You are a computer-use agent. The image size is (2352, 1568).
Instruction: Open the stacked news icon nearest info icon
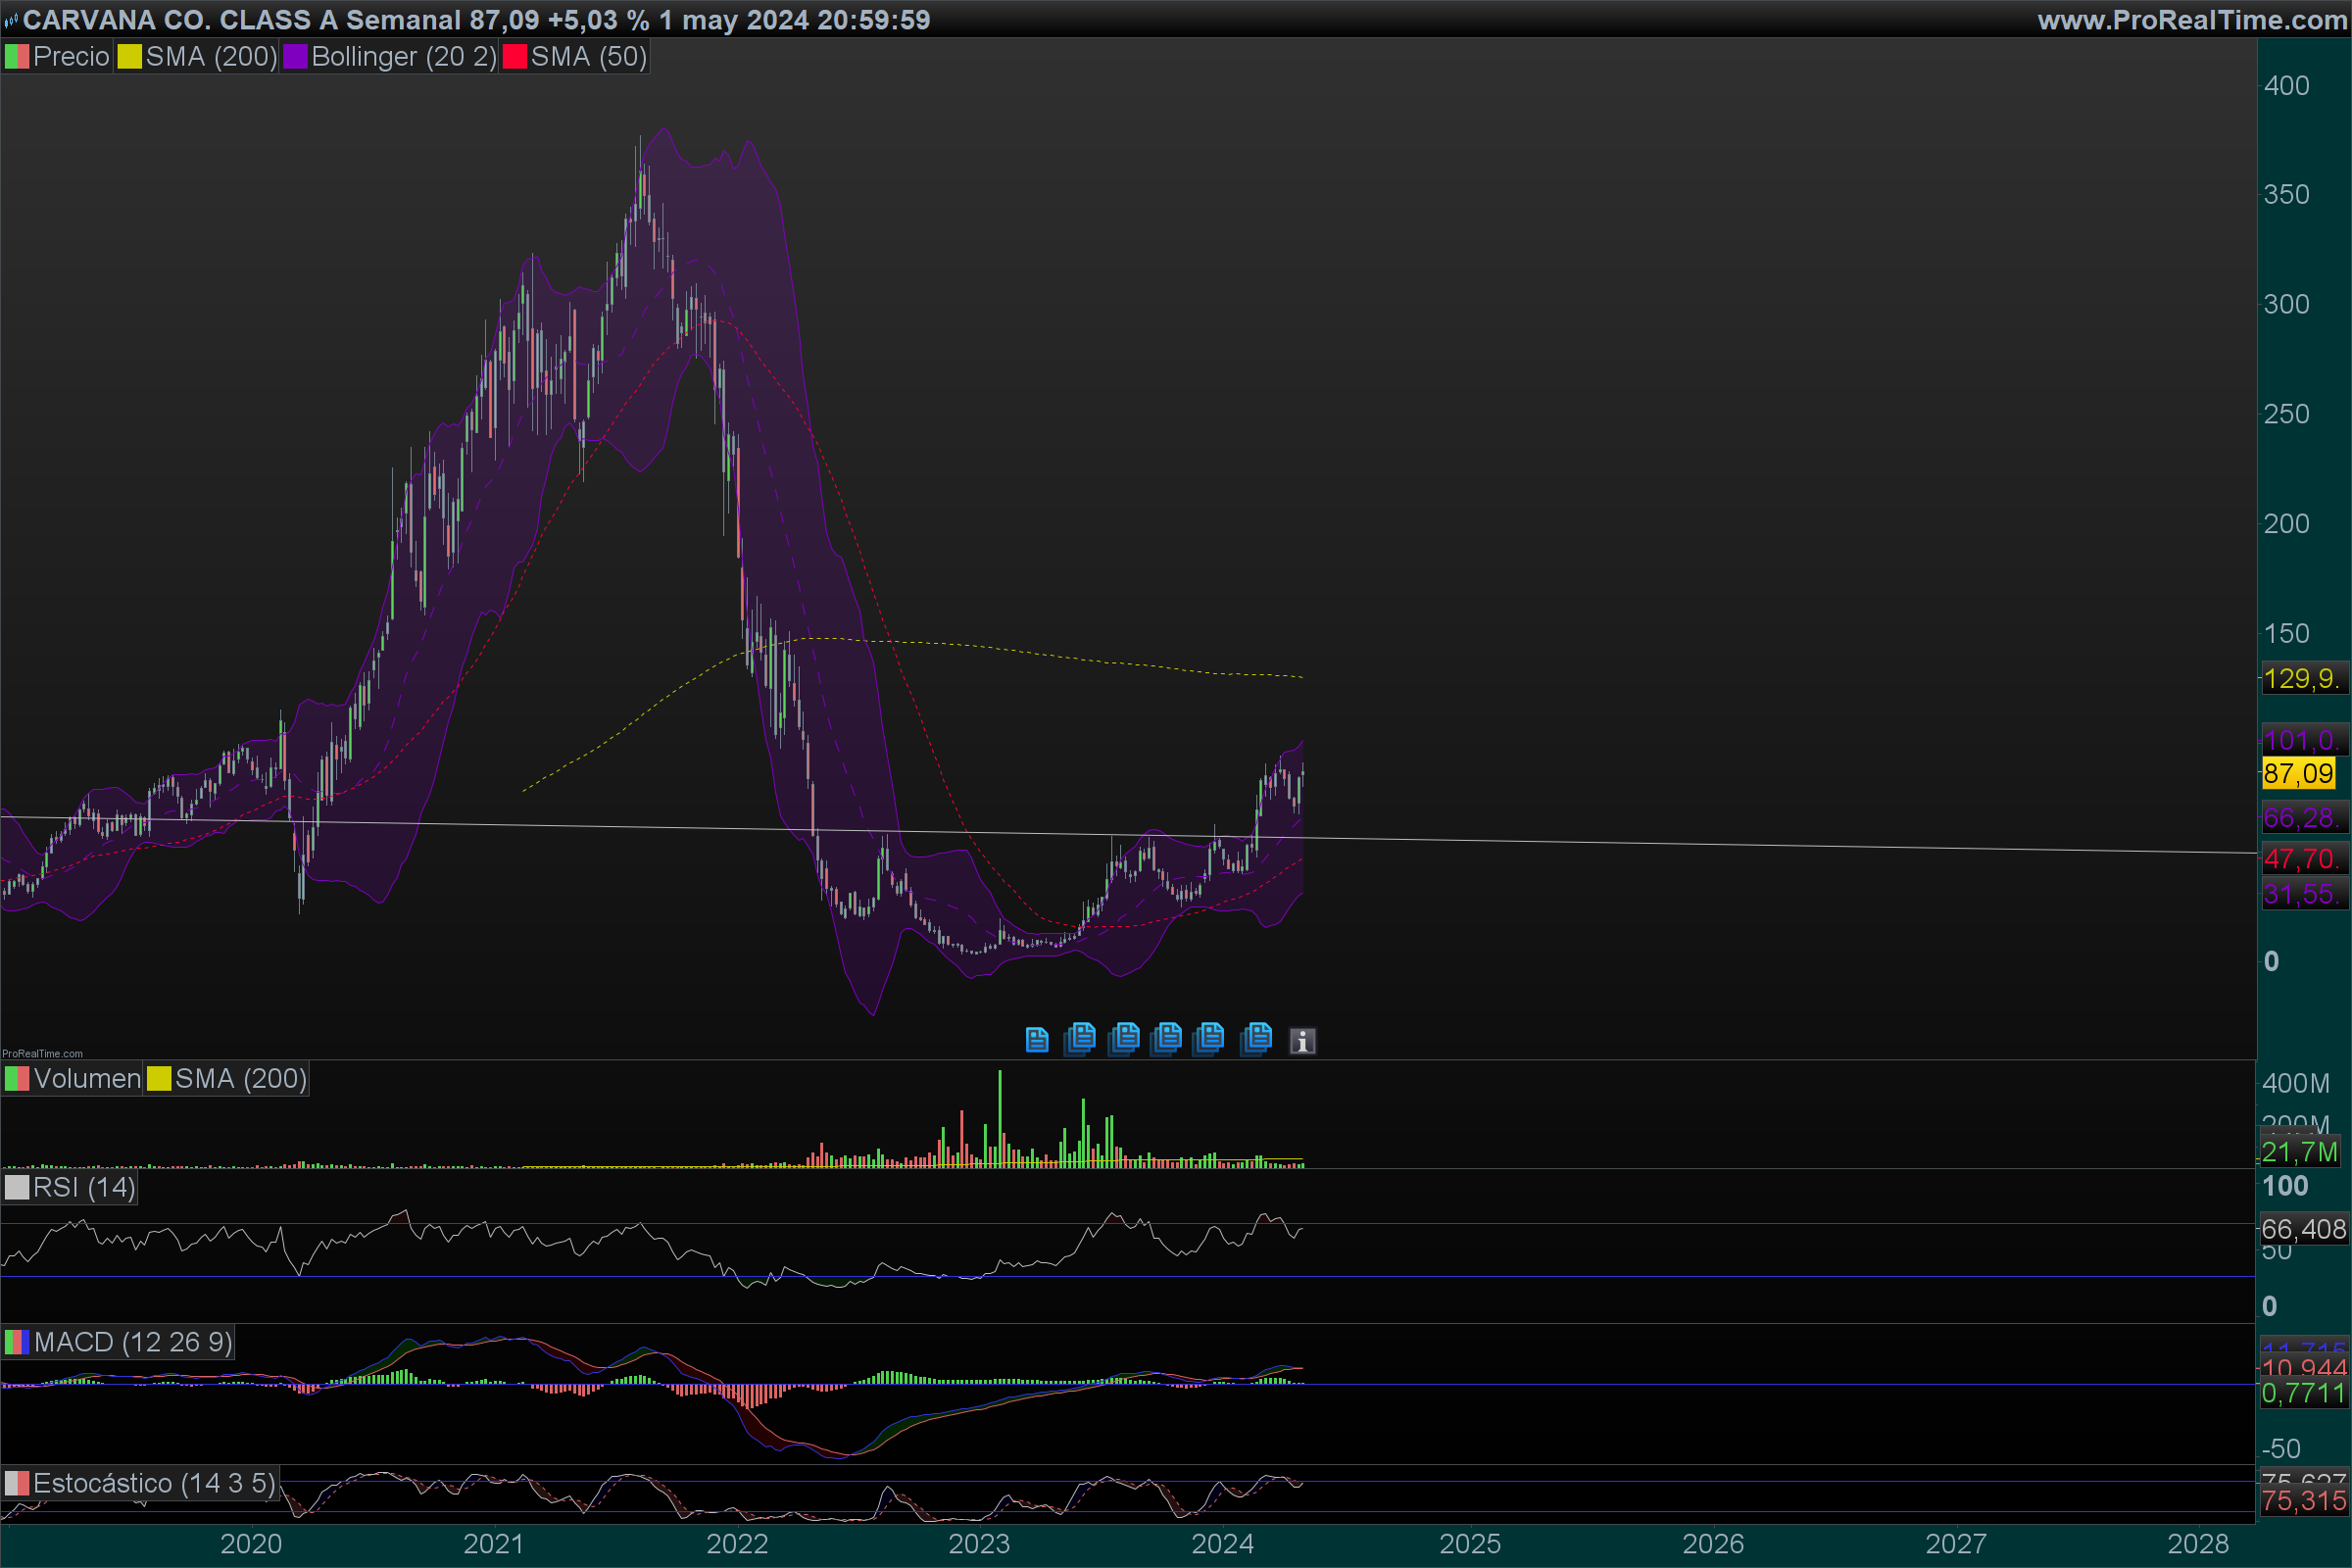(1257, 1038)
